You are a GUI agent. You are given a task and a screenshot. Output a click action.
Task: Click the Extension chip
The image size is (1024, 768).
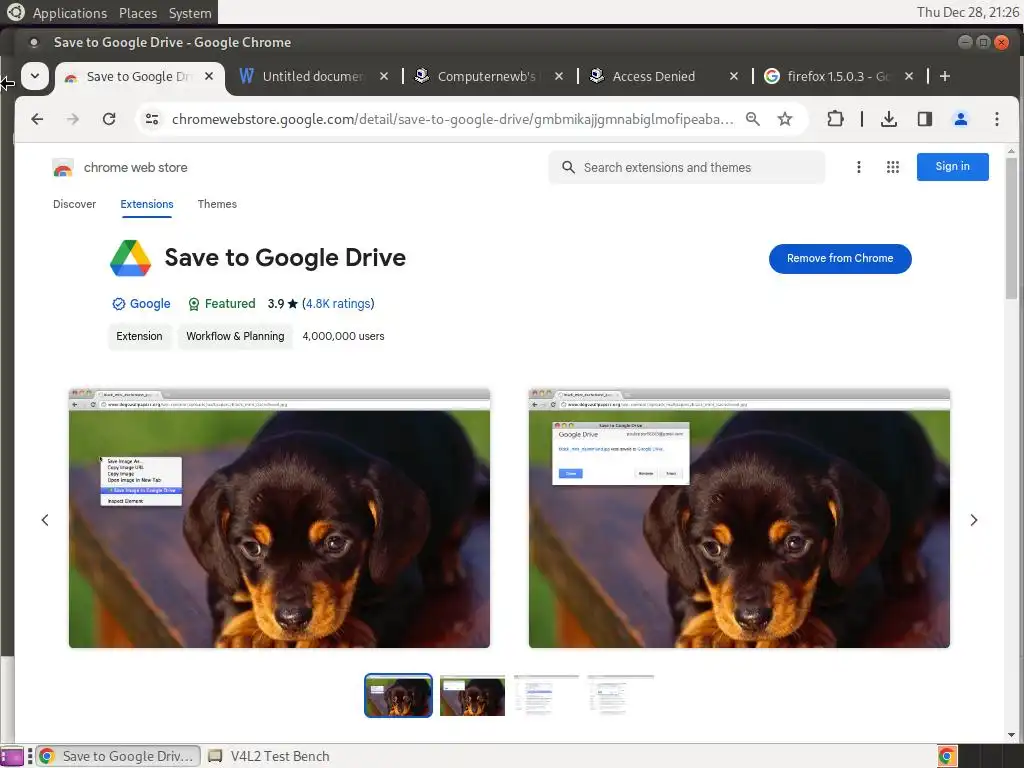(139, 336)
